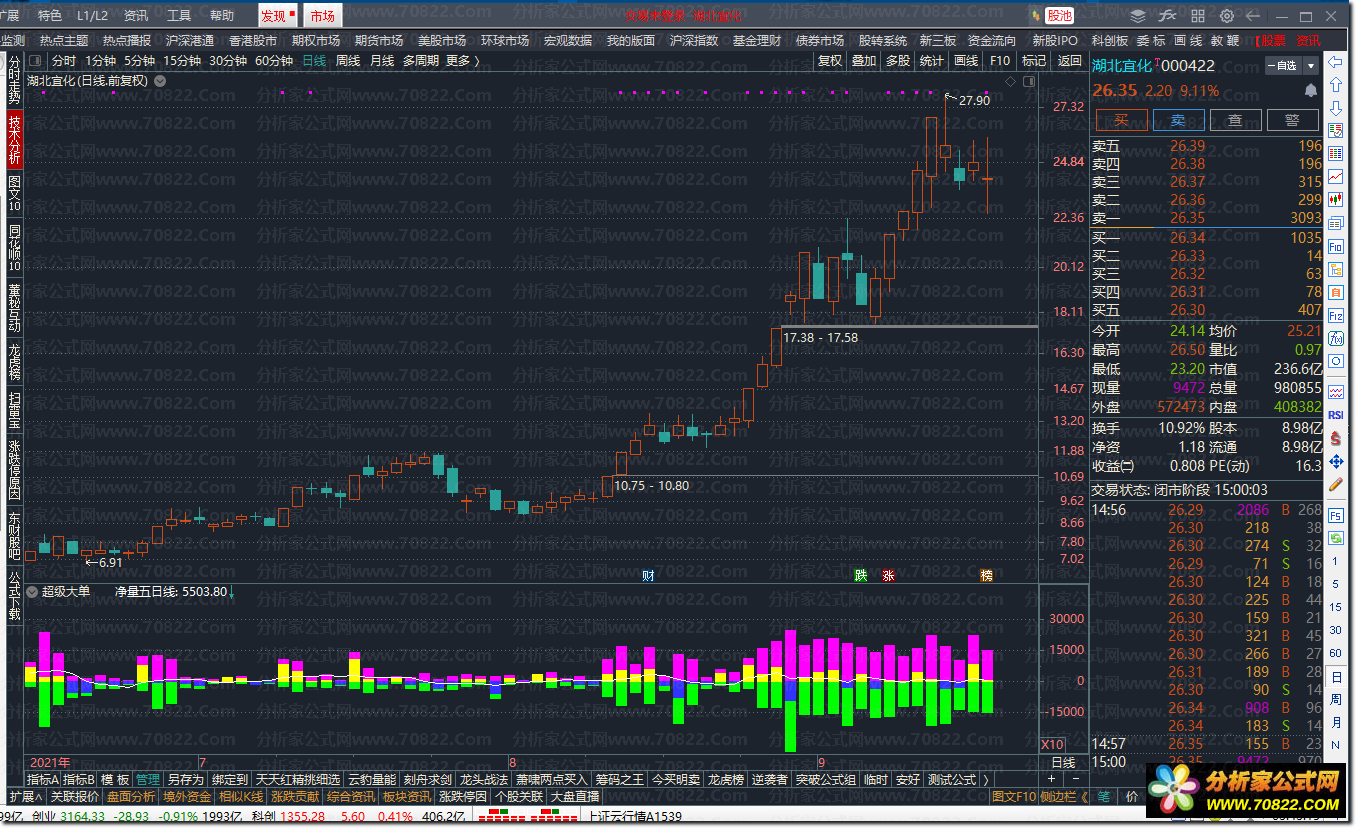Select 技术分析 in left sidebar
The image size is (1358, 829).
pos(14,138)
